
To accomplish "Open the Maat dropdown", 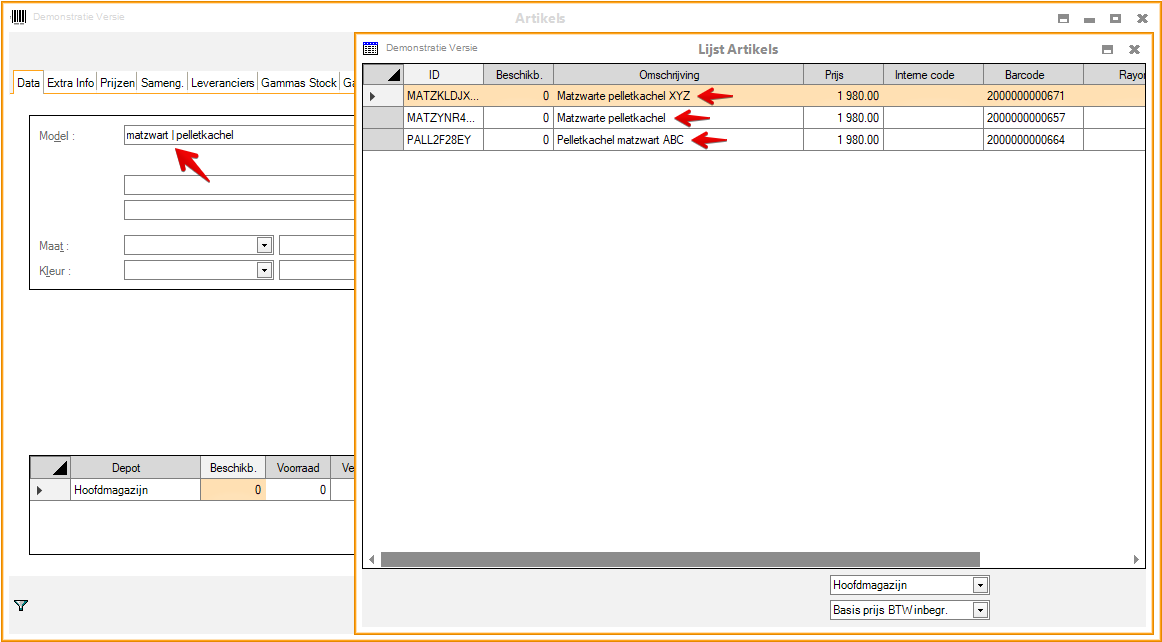I will coord(265,245).
